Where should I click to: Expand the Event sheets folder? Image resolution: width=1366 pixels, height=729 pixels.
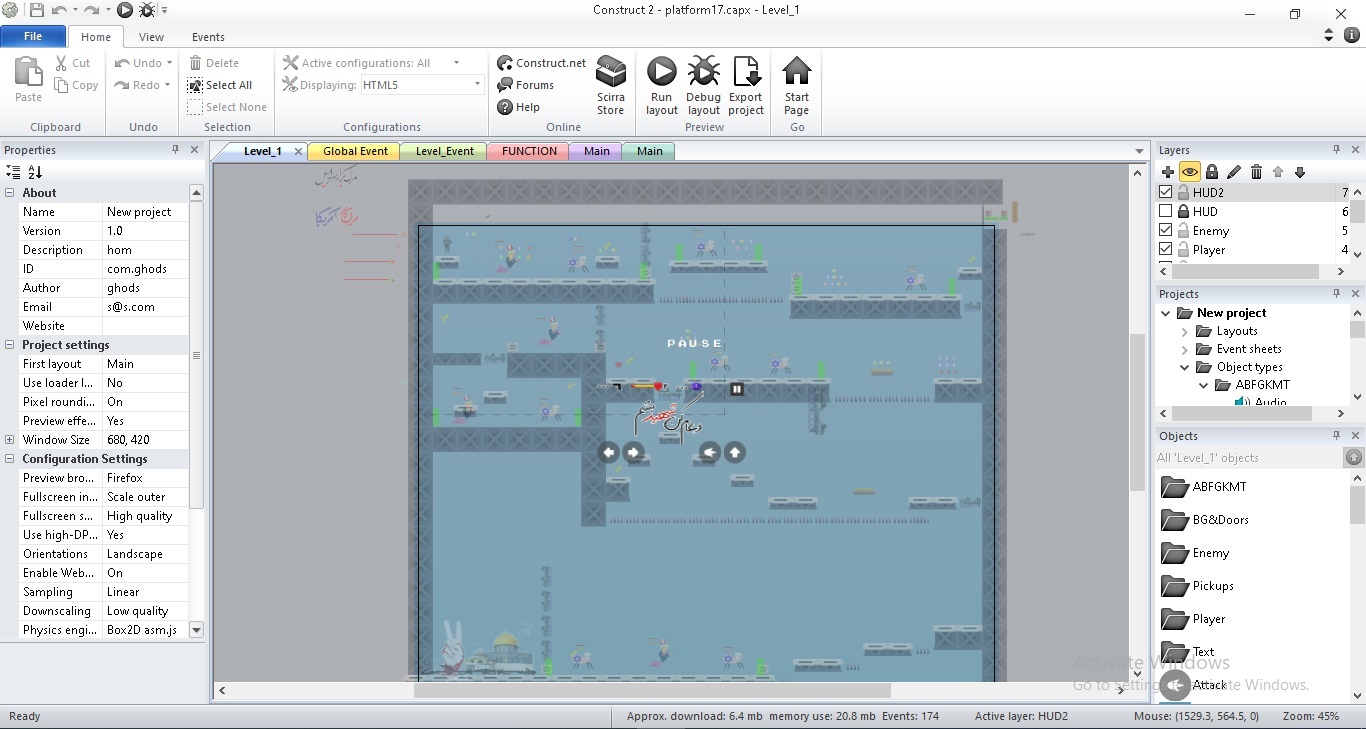(1185, 349)
